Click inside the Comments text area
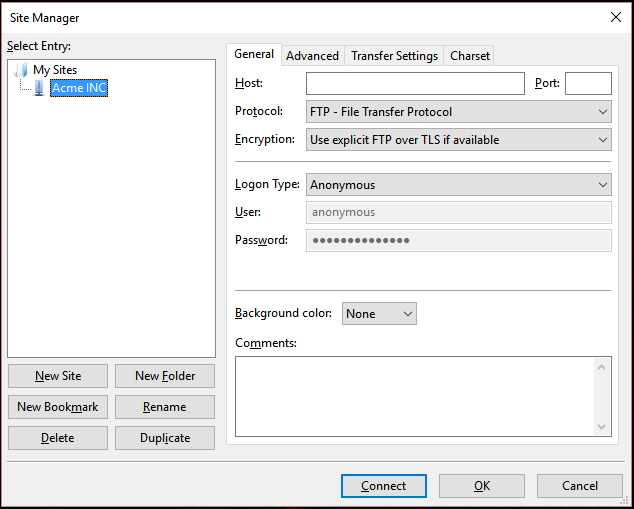 415,397
